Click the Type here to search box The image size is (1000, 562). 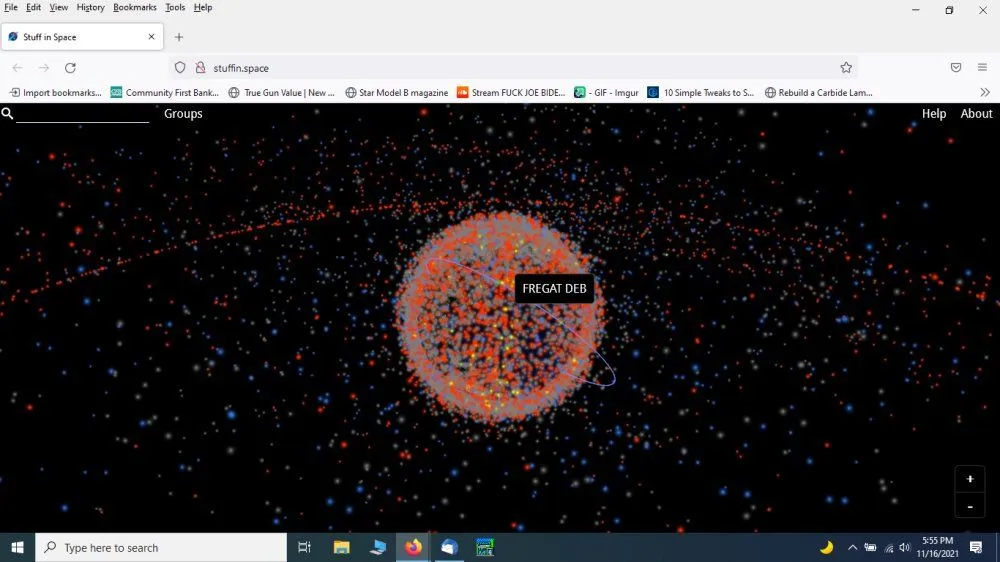[x=161, y=547]
